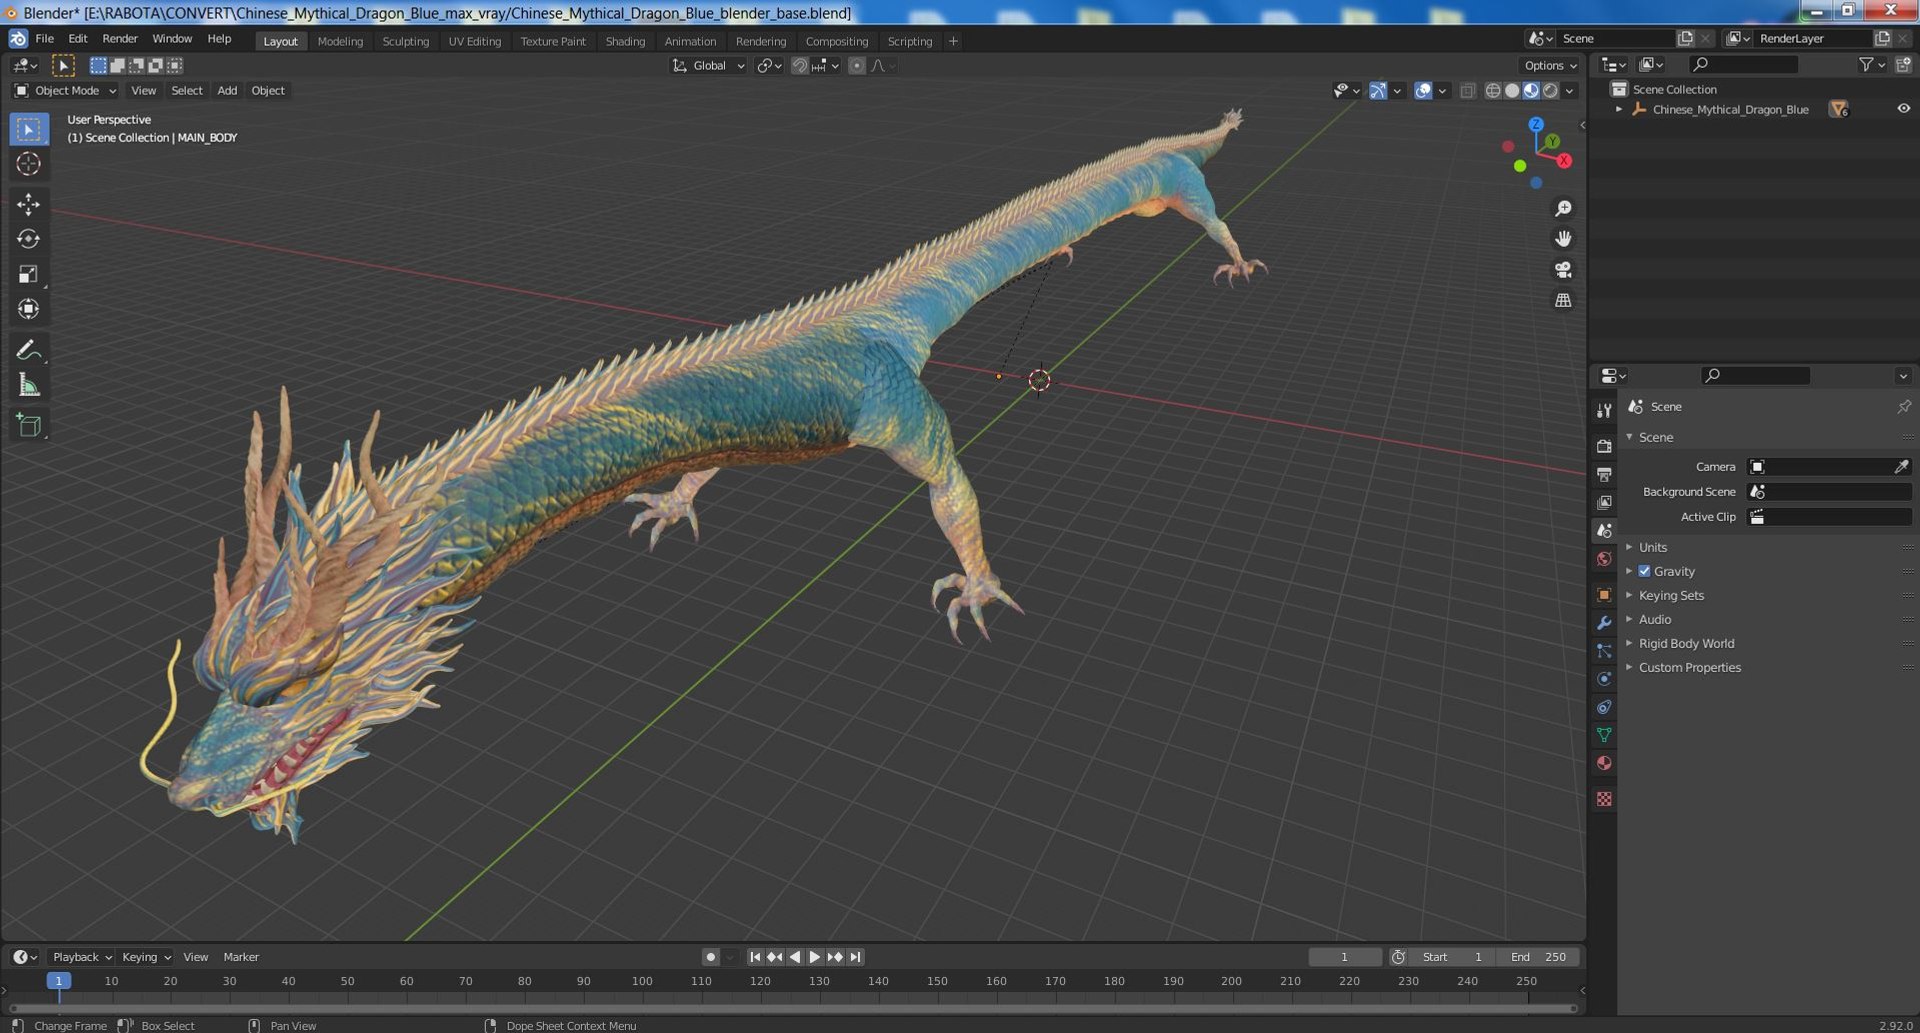This screenshot has width=1920, height=1033.
Task: Expand the Custom Properties panel
Action: pyautogui.click(x=1689, y=667)
